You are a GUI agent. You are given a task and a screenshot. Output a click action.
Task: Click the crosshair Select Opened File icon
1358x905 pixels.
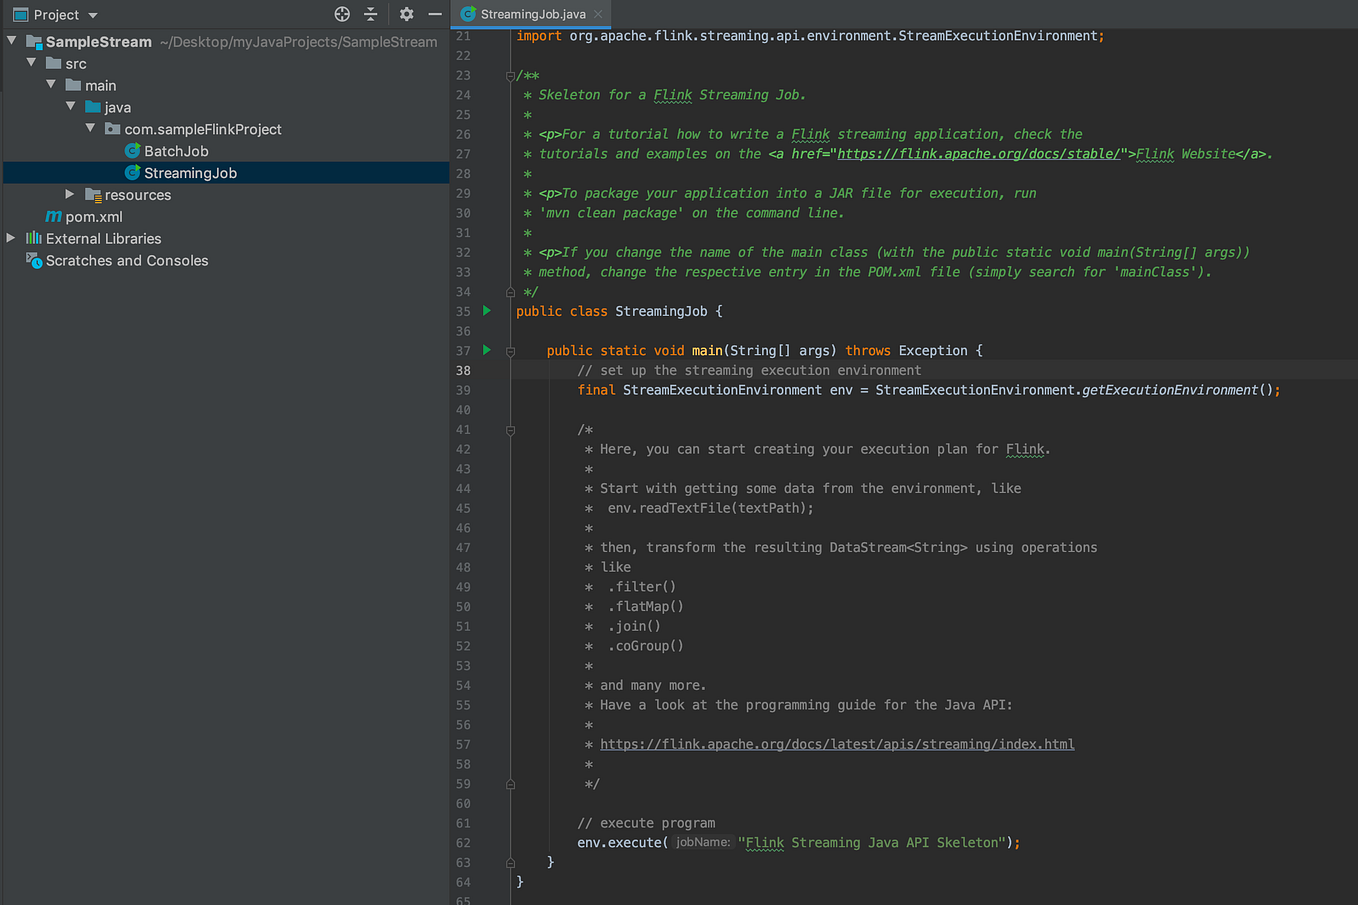342,14
